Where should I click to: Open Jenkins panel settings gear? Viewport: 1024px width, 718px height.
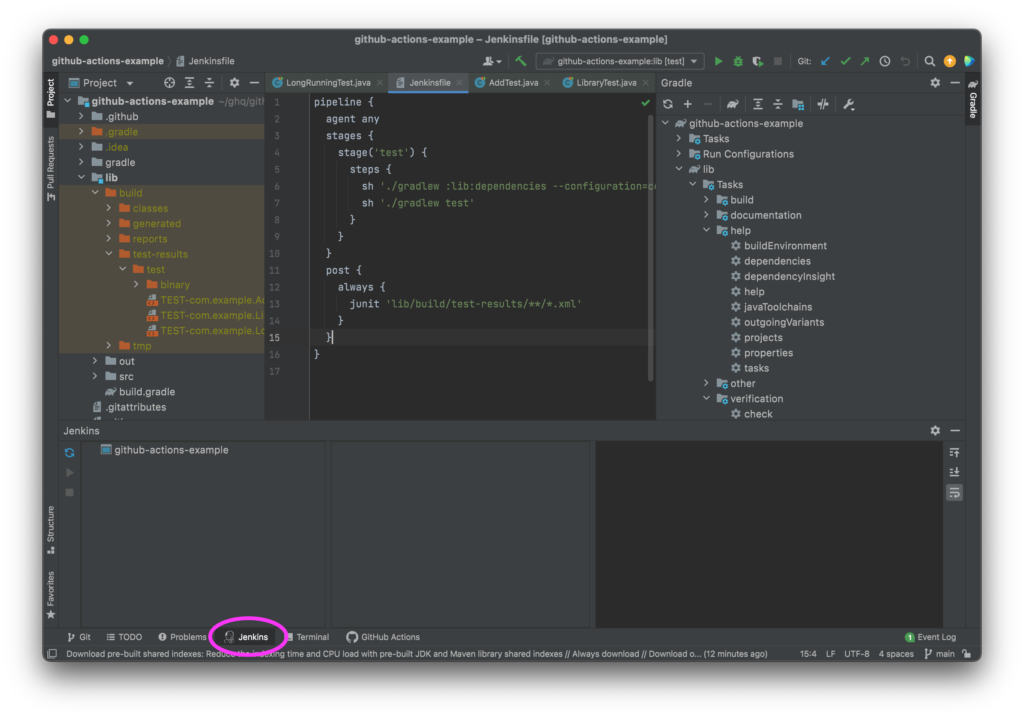point(935,431)
